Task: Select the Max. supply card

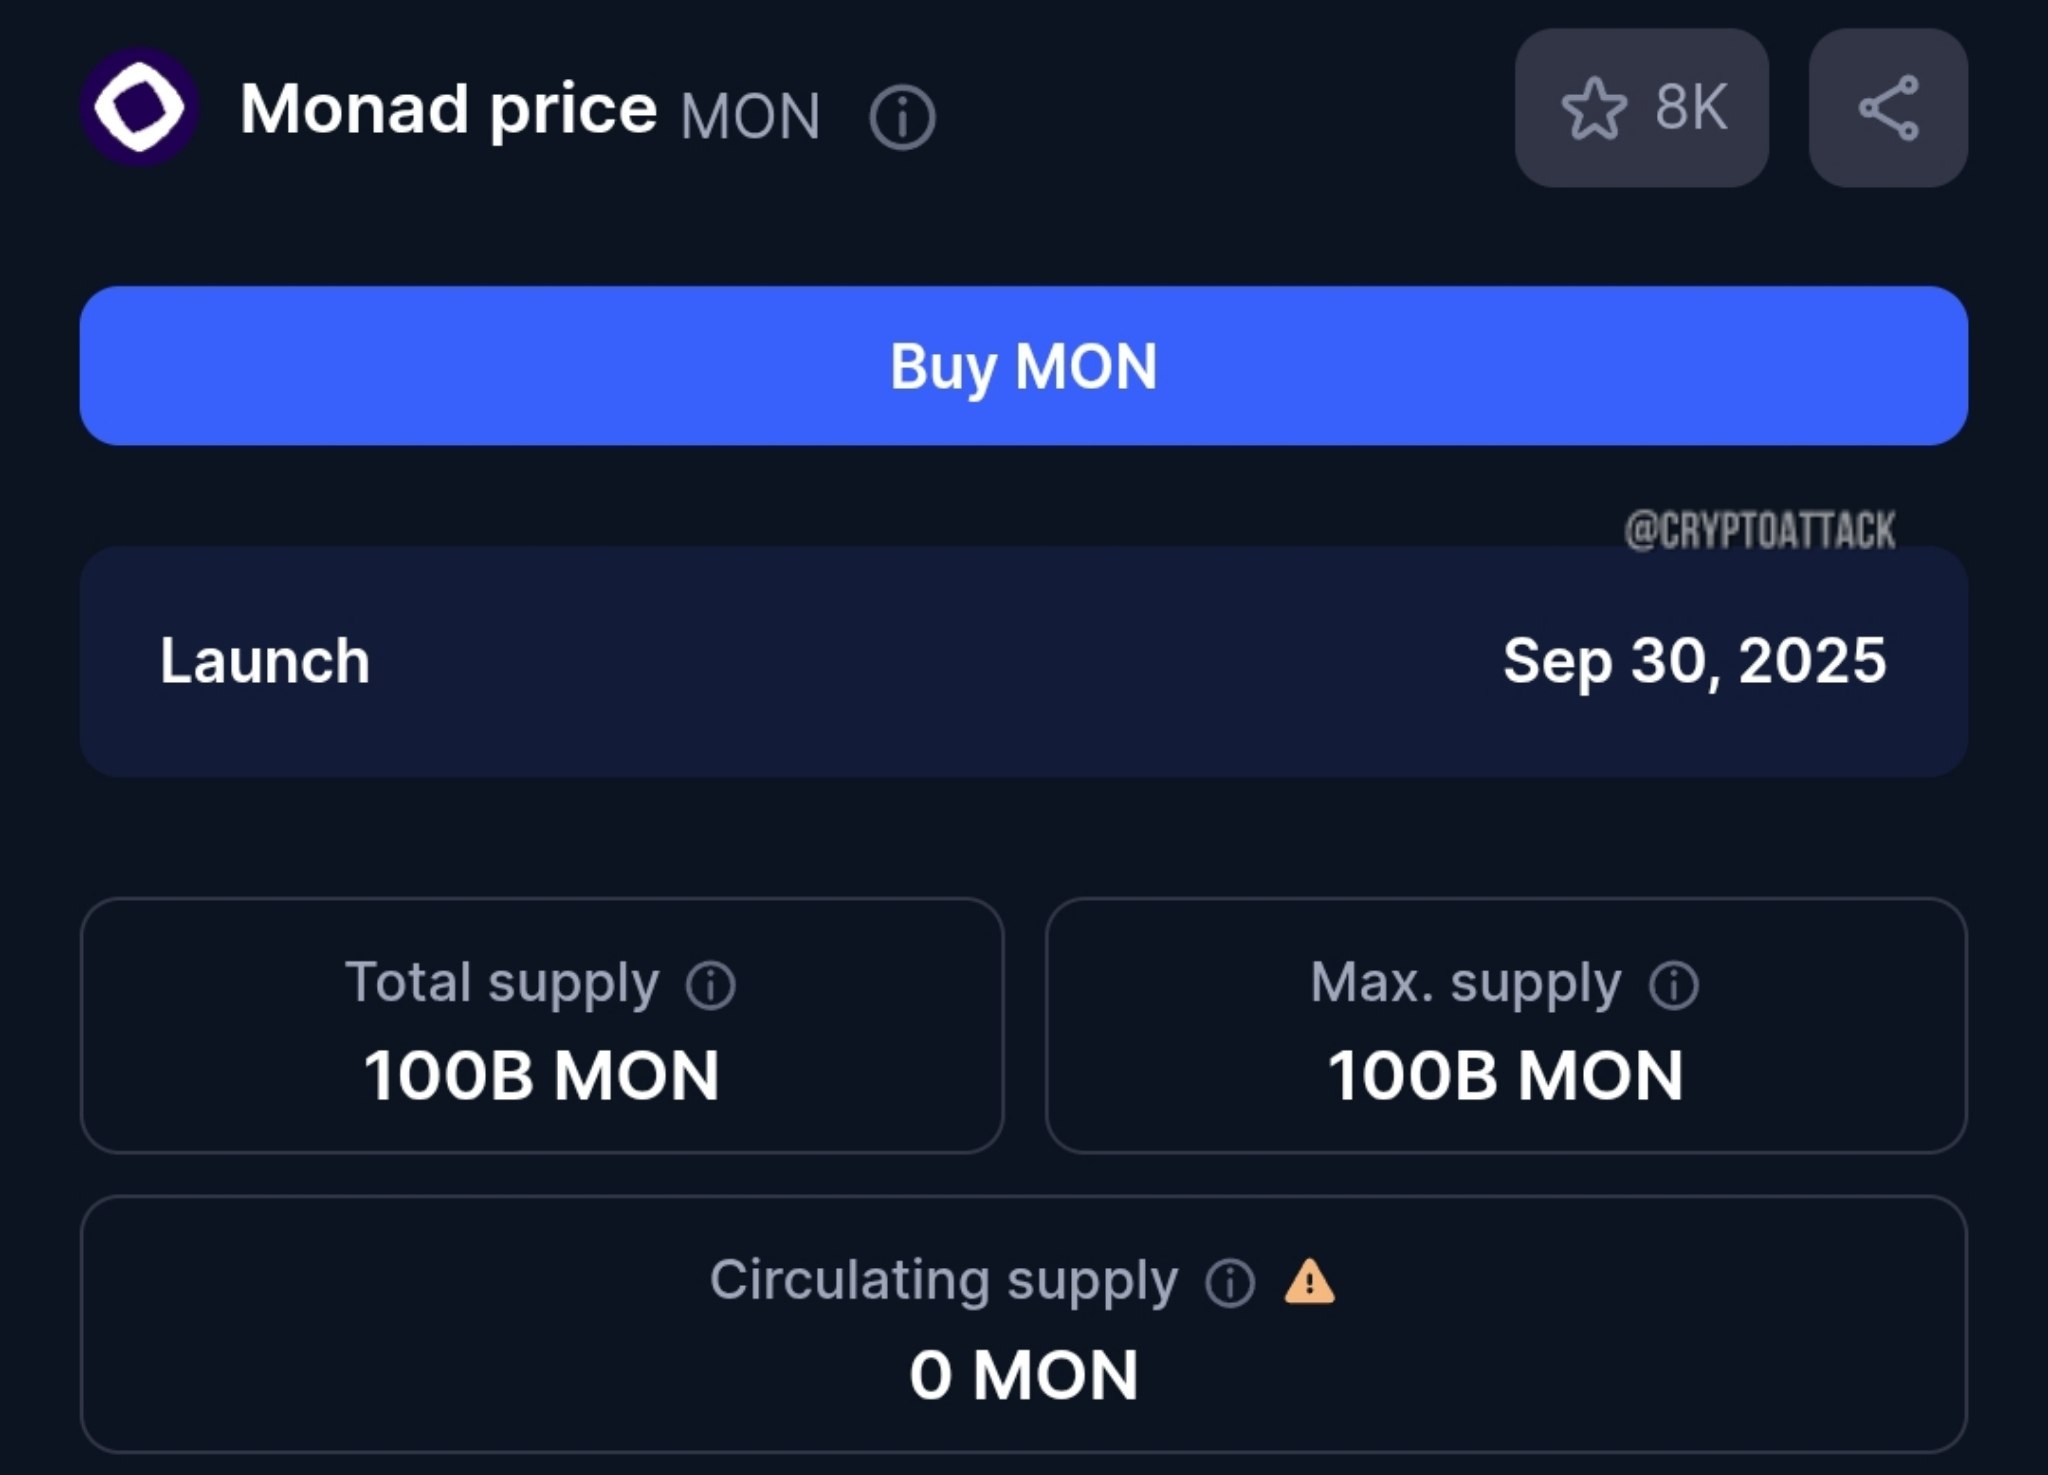Action: 1506,1025
